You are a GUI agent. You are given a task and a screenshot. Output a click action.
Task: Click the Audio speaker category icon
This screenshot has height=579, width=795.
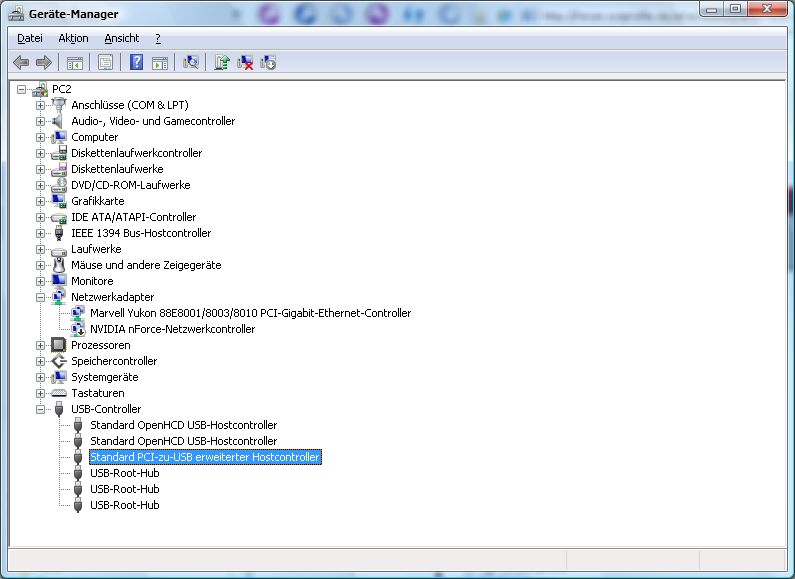coord(59,121)
